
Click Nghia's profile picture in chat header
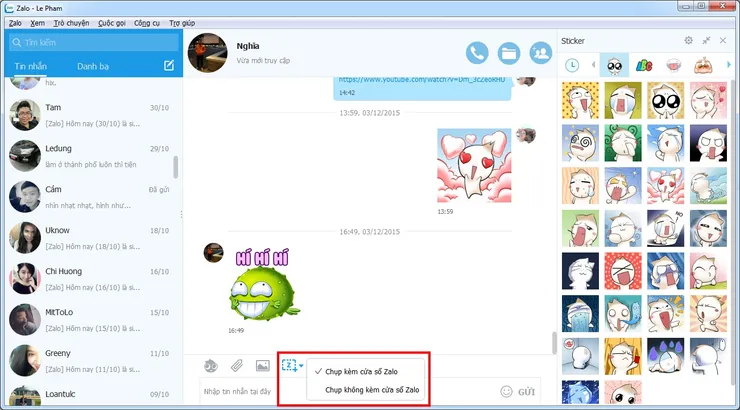coord(207,53)
